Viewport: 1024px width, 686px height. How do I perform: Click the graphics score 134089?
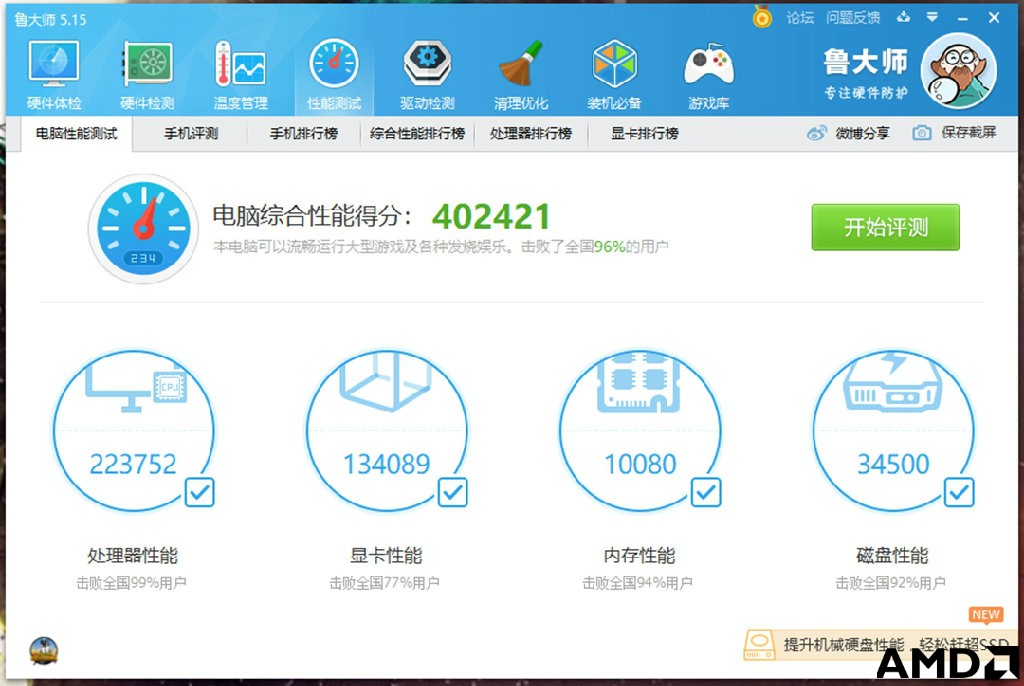tap(387, 465)
